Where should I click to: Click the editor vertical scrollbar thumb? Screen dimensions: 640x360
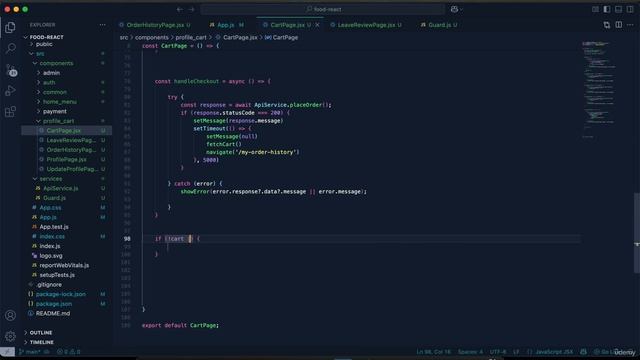637,233
